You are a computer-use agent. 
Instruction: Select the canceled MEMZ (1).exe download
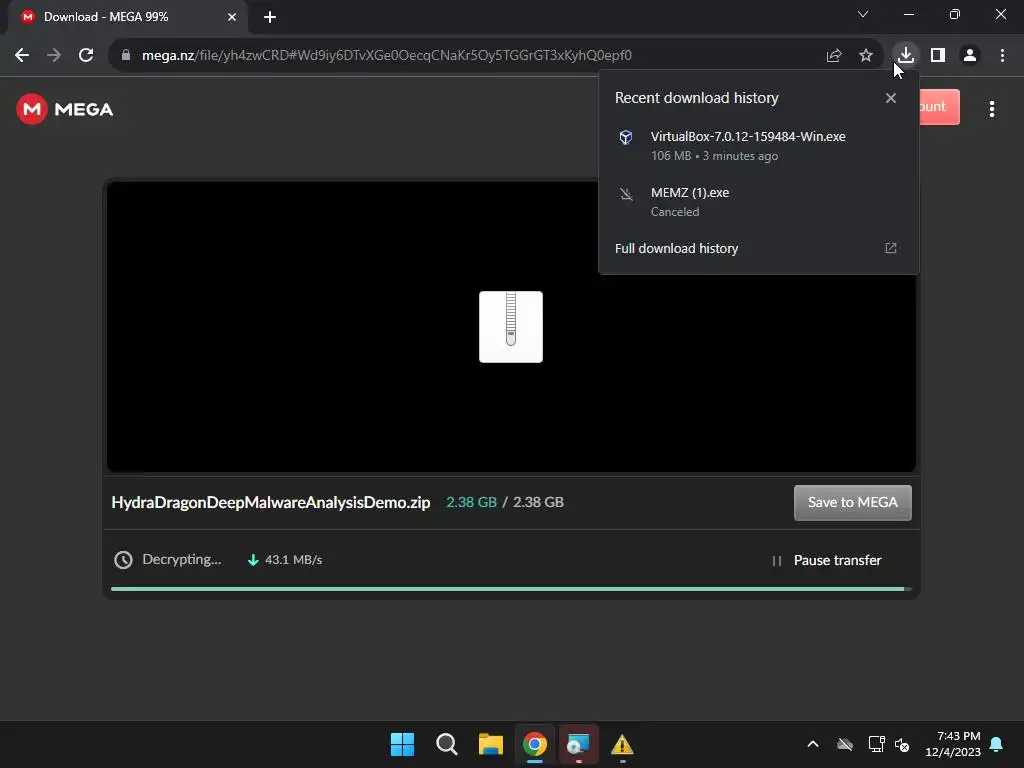click(759, 202)
